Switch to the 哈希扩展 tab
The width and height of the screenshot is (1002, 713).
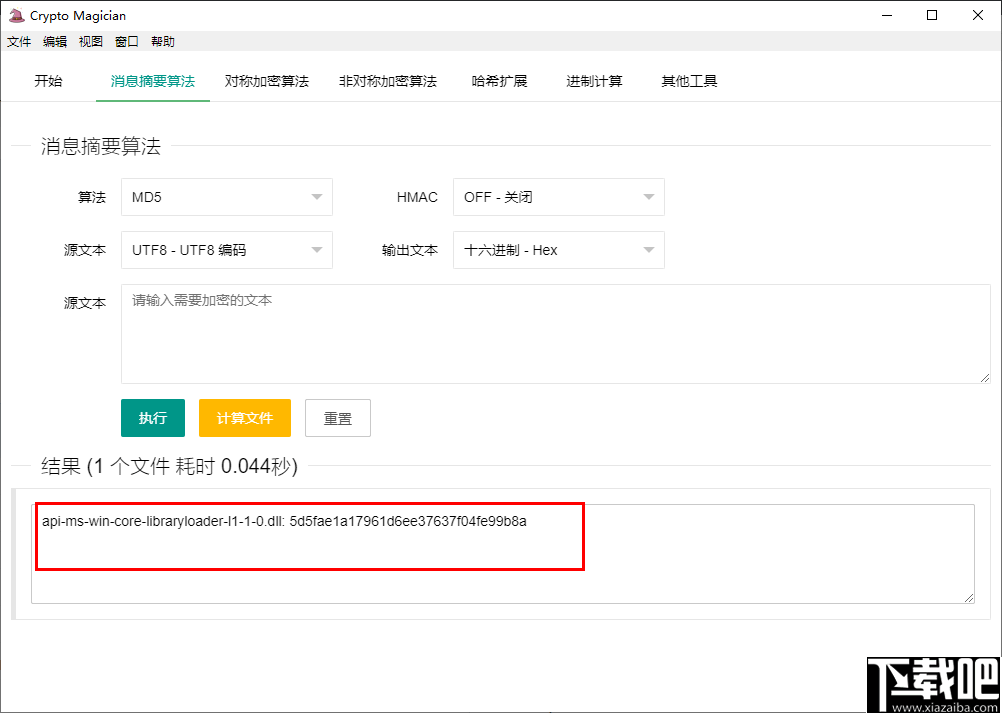[500, 81]
